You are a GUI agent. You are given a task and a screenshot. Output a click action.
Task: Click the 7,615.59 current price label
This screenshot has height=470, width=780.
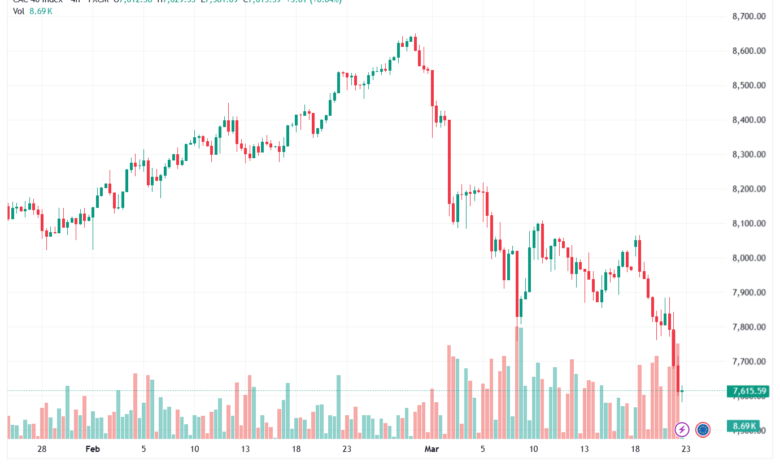click(747, 391)
